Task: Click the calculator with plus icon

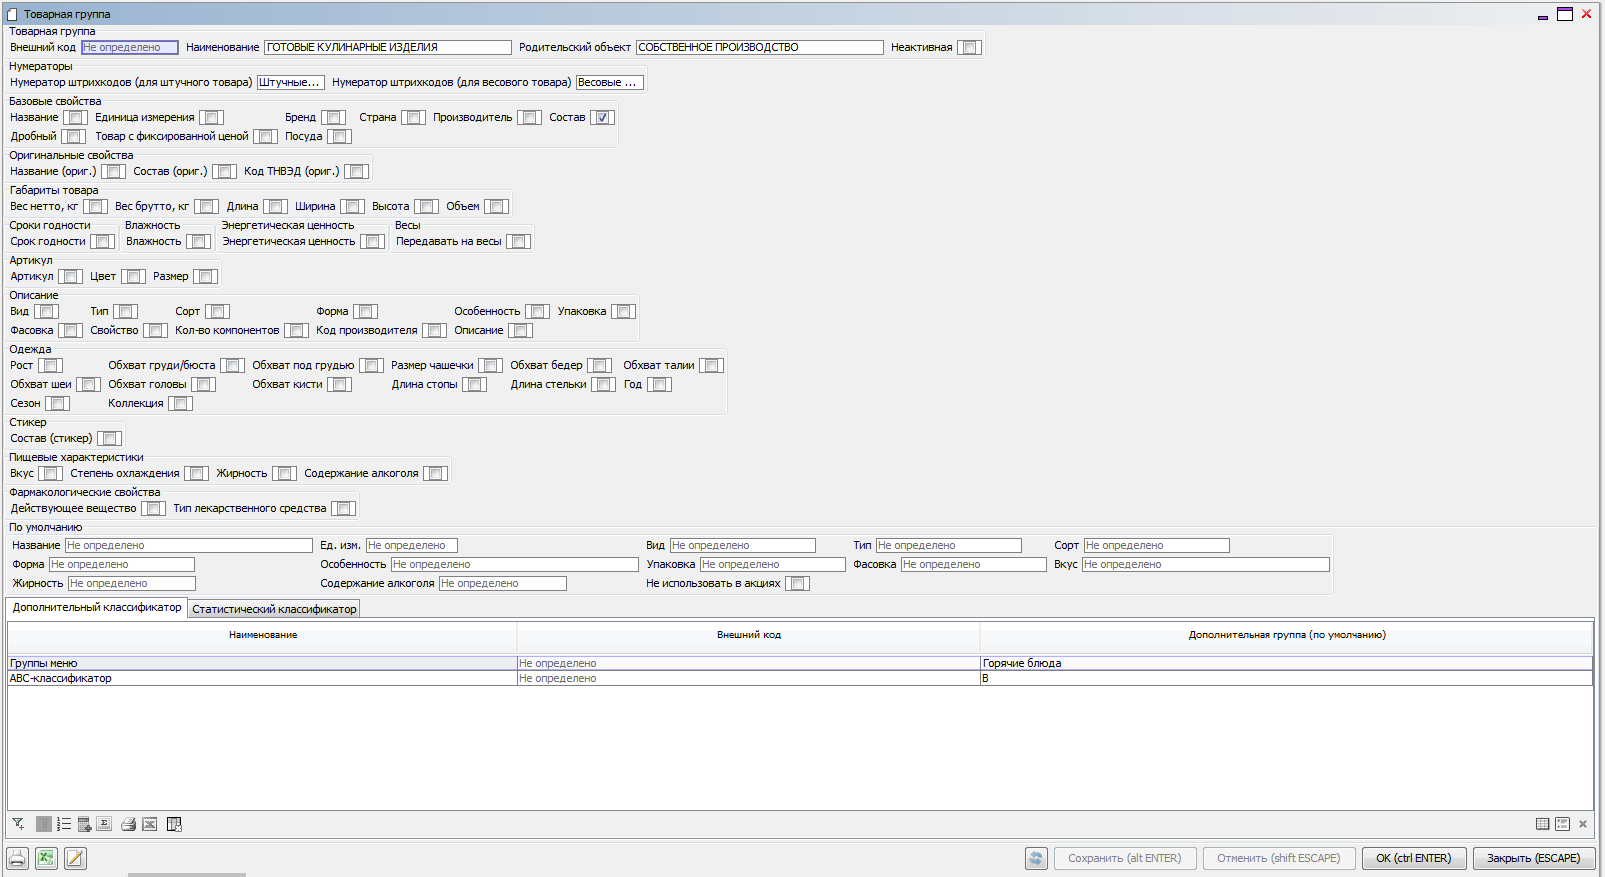Action: click(84, 824)
